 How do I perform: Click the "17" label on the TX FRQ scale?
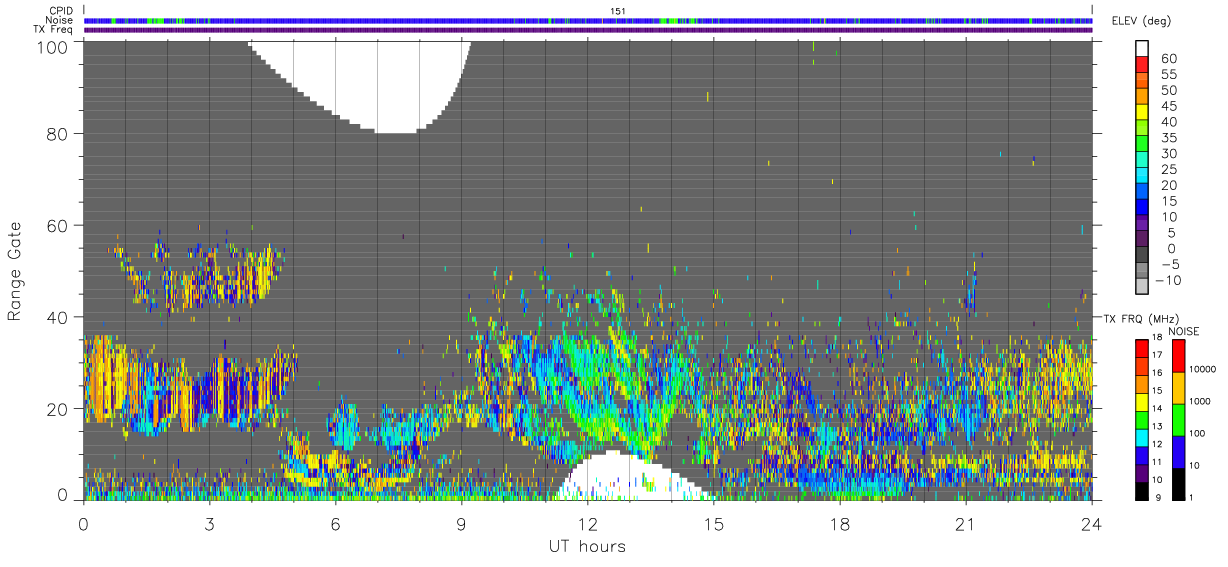click(1158, 355)
